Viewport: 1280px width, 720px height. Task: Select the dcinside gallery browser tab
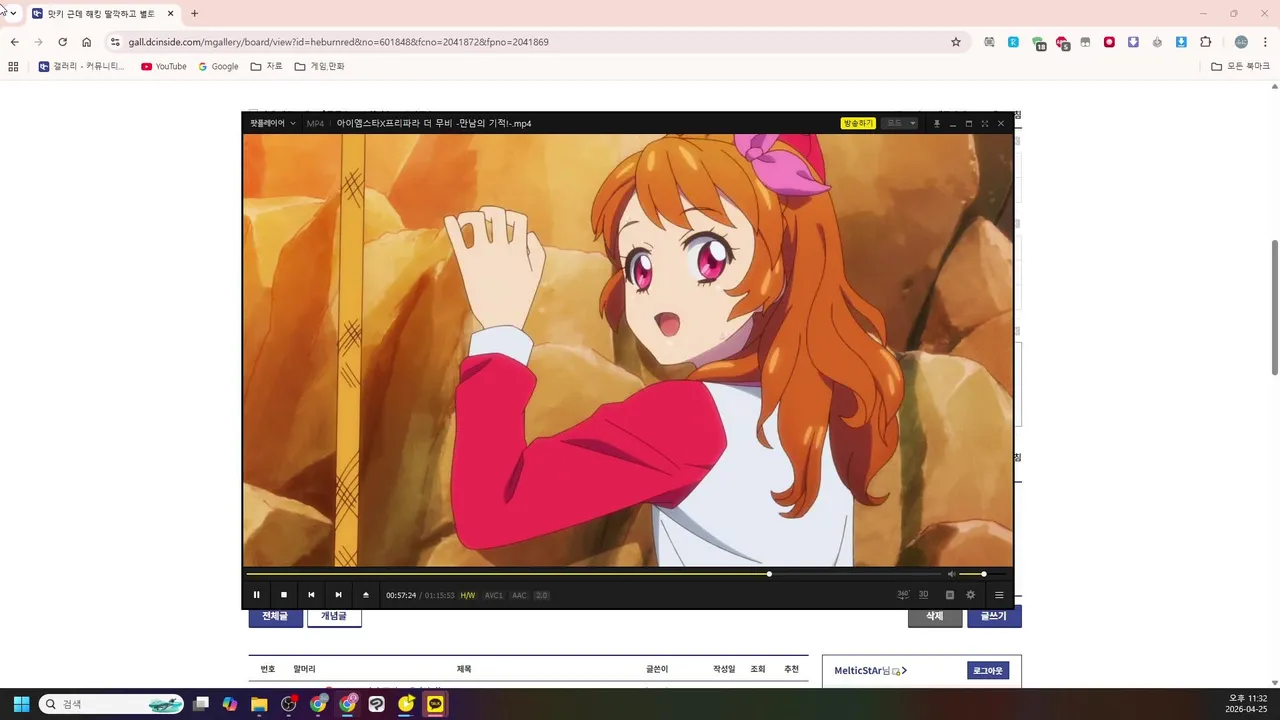(104, 14)
